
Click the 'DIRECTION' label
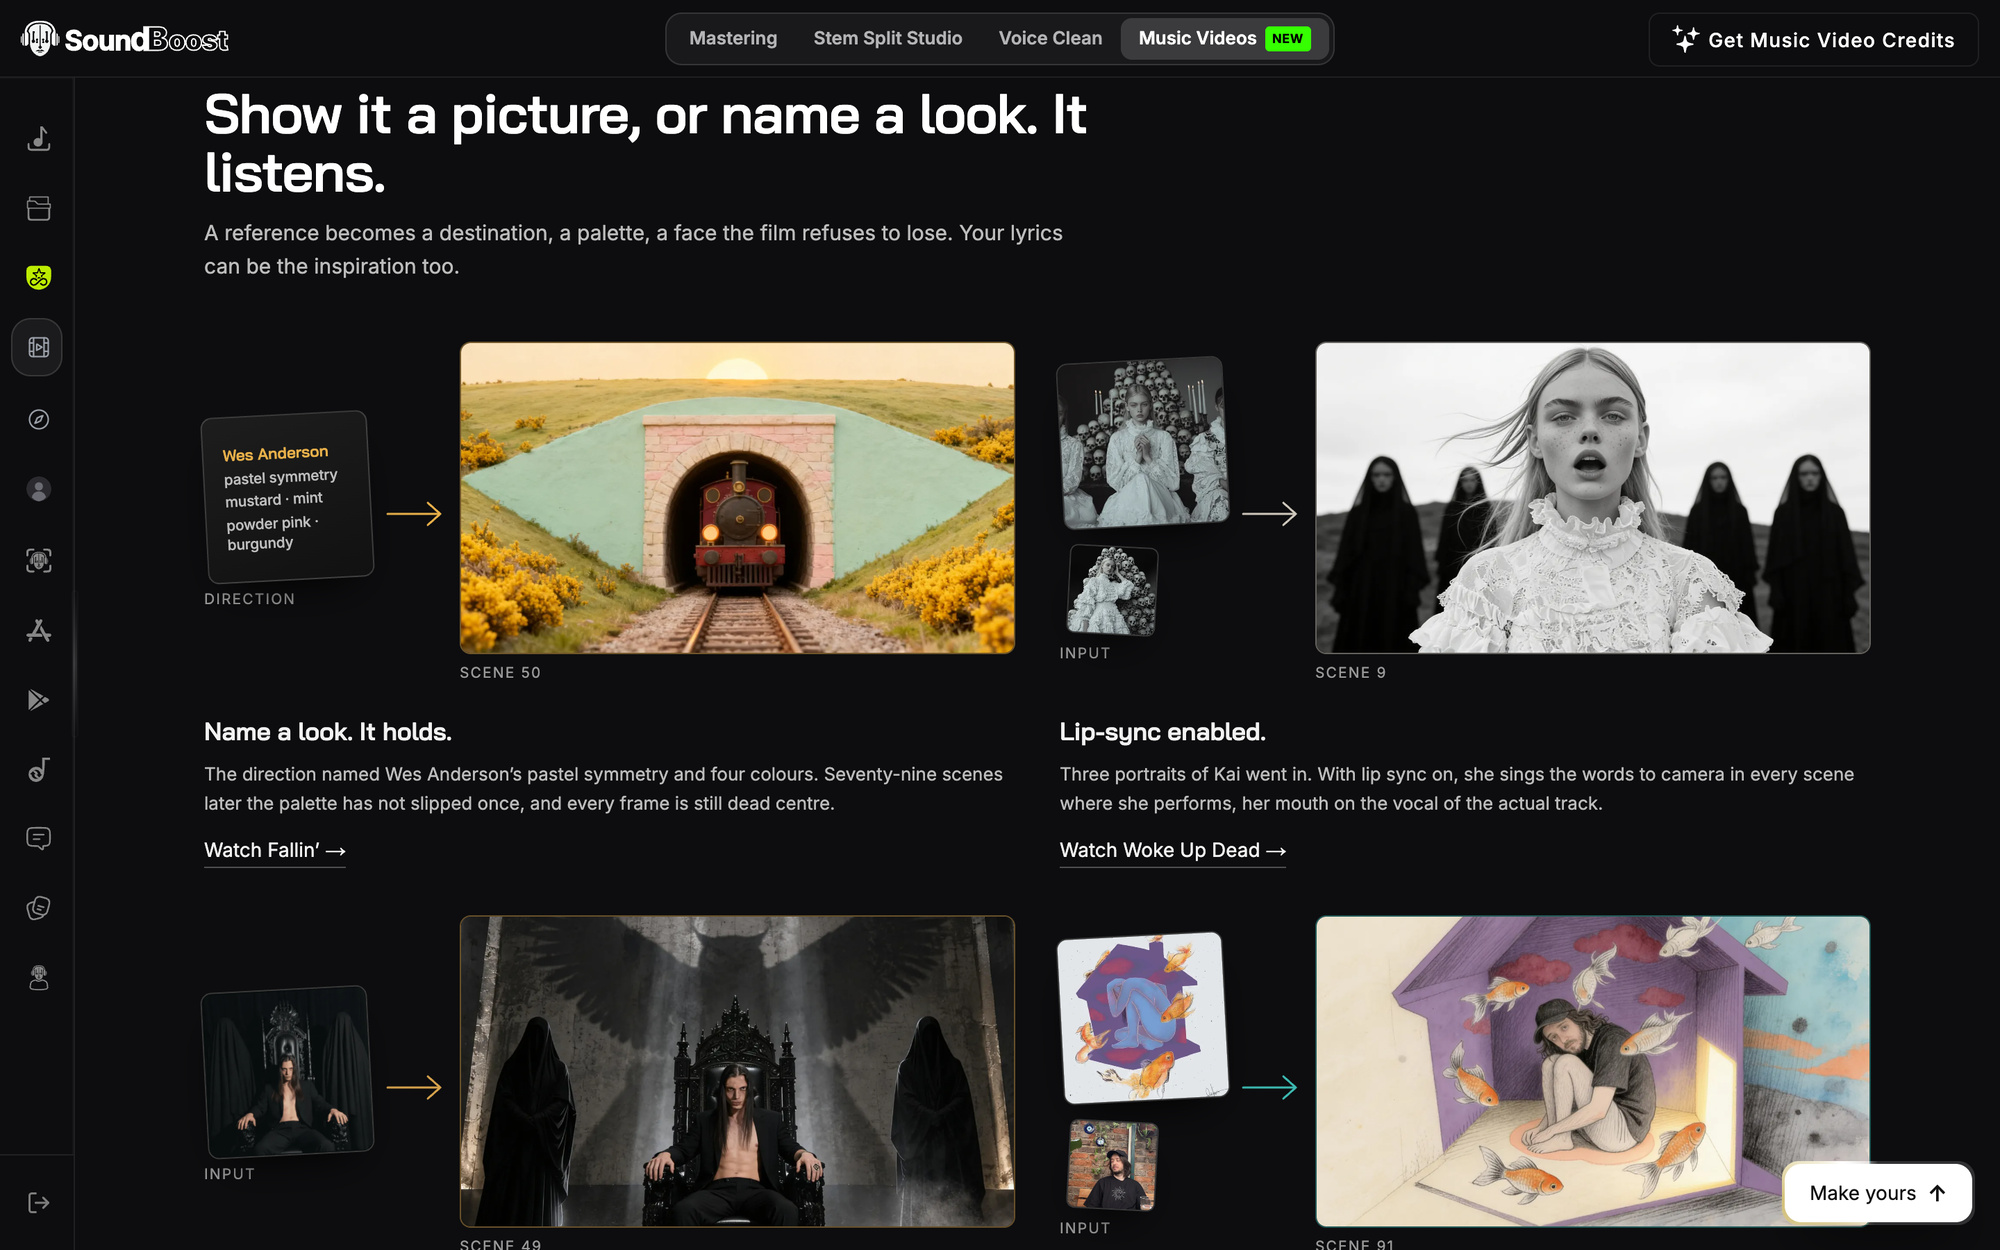(x=250, y=599)
